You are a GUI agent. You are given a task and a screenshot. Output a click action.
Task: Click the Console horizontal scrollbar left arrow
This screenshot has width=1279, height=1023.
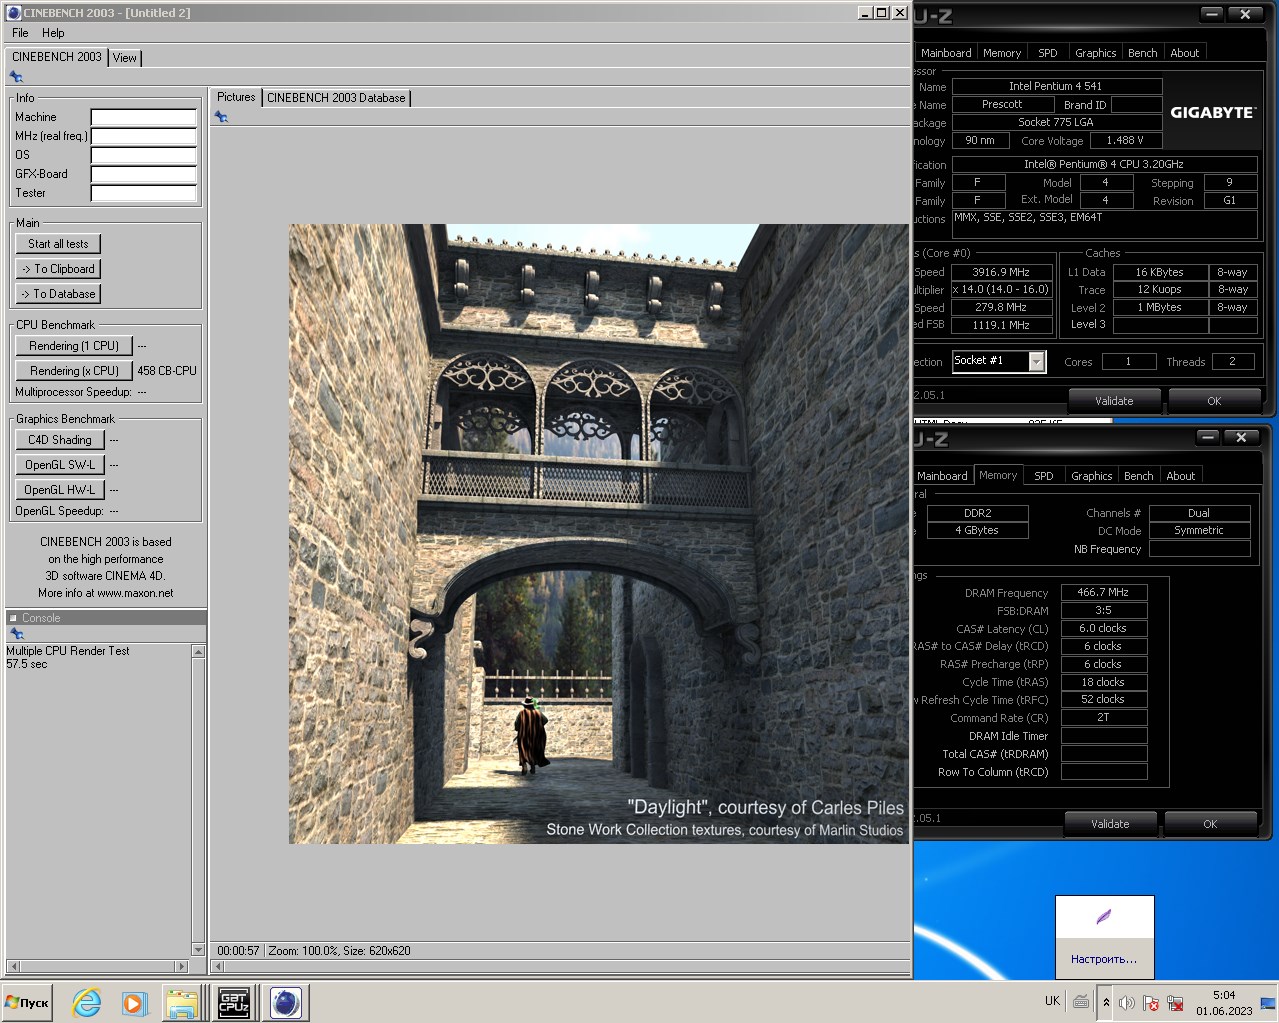(13, 966)
